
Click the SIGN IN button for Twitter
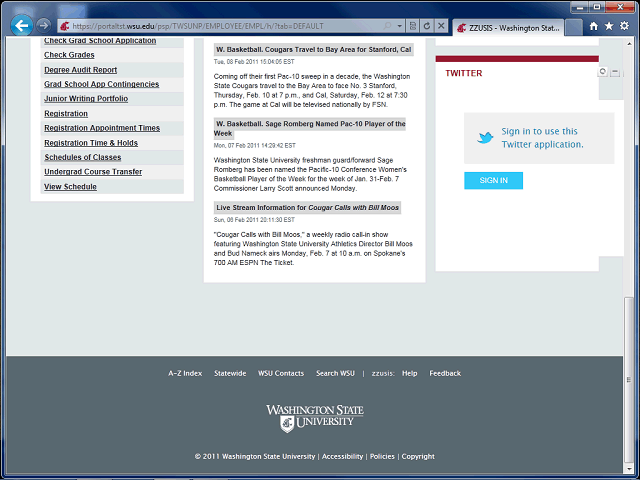[493, 180]
